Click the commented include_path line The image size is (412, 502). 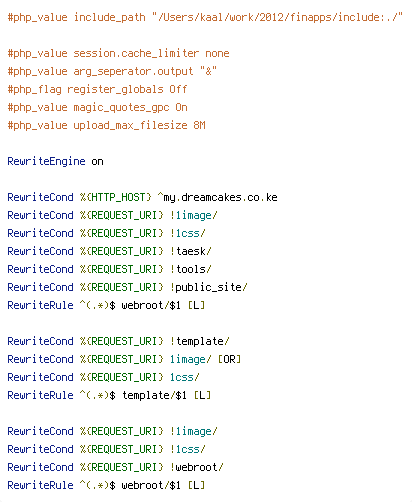[205, 17]
